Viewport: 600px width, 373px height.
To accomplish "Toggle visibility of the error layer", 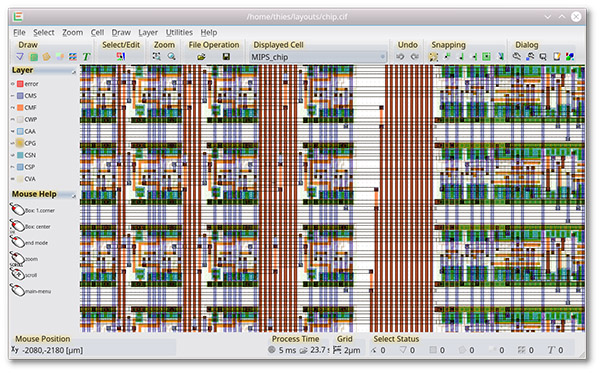I will (13, 84).
